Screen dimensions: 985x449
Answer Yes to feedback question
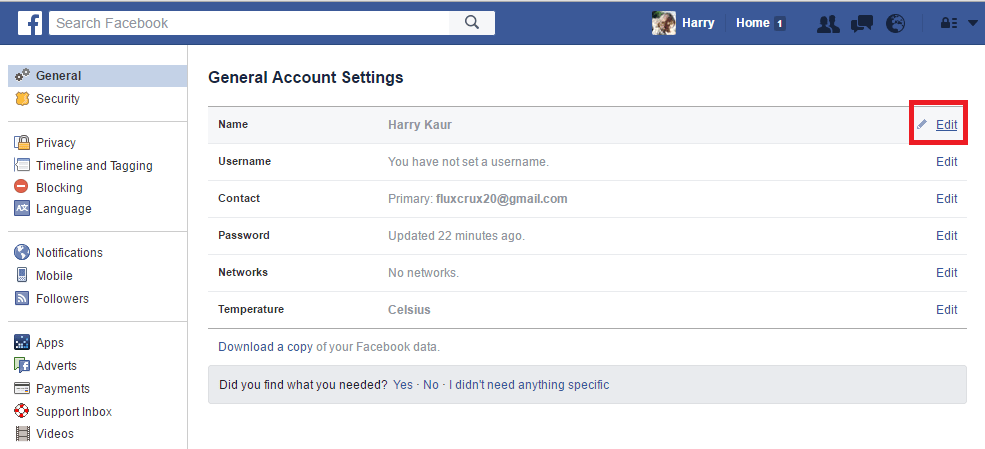[403, 385]
